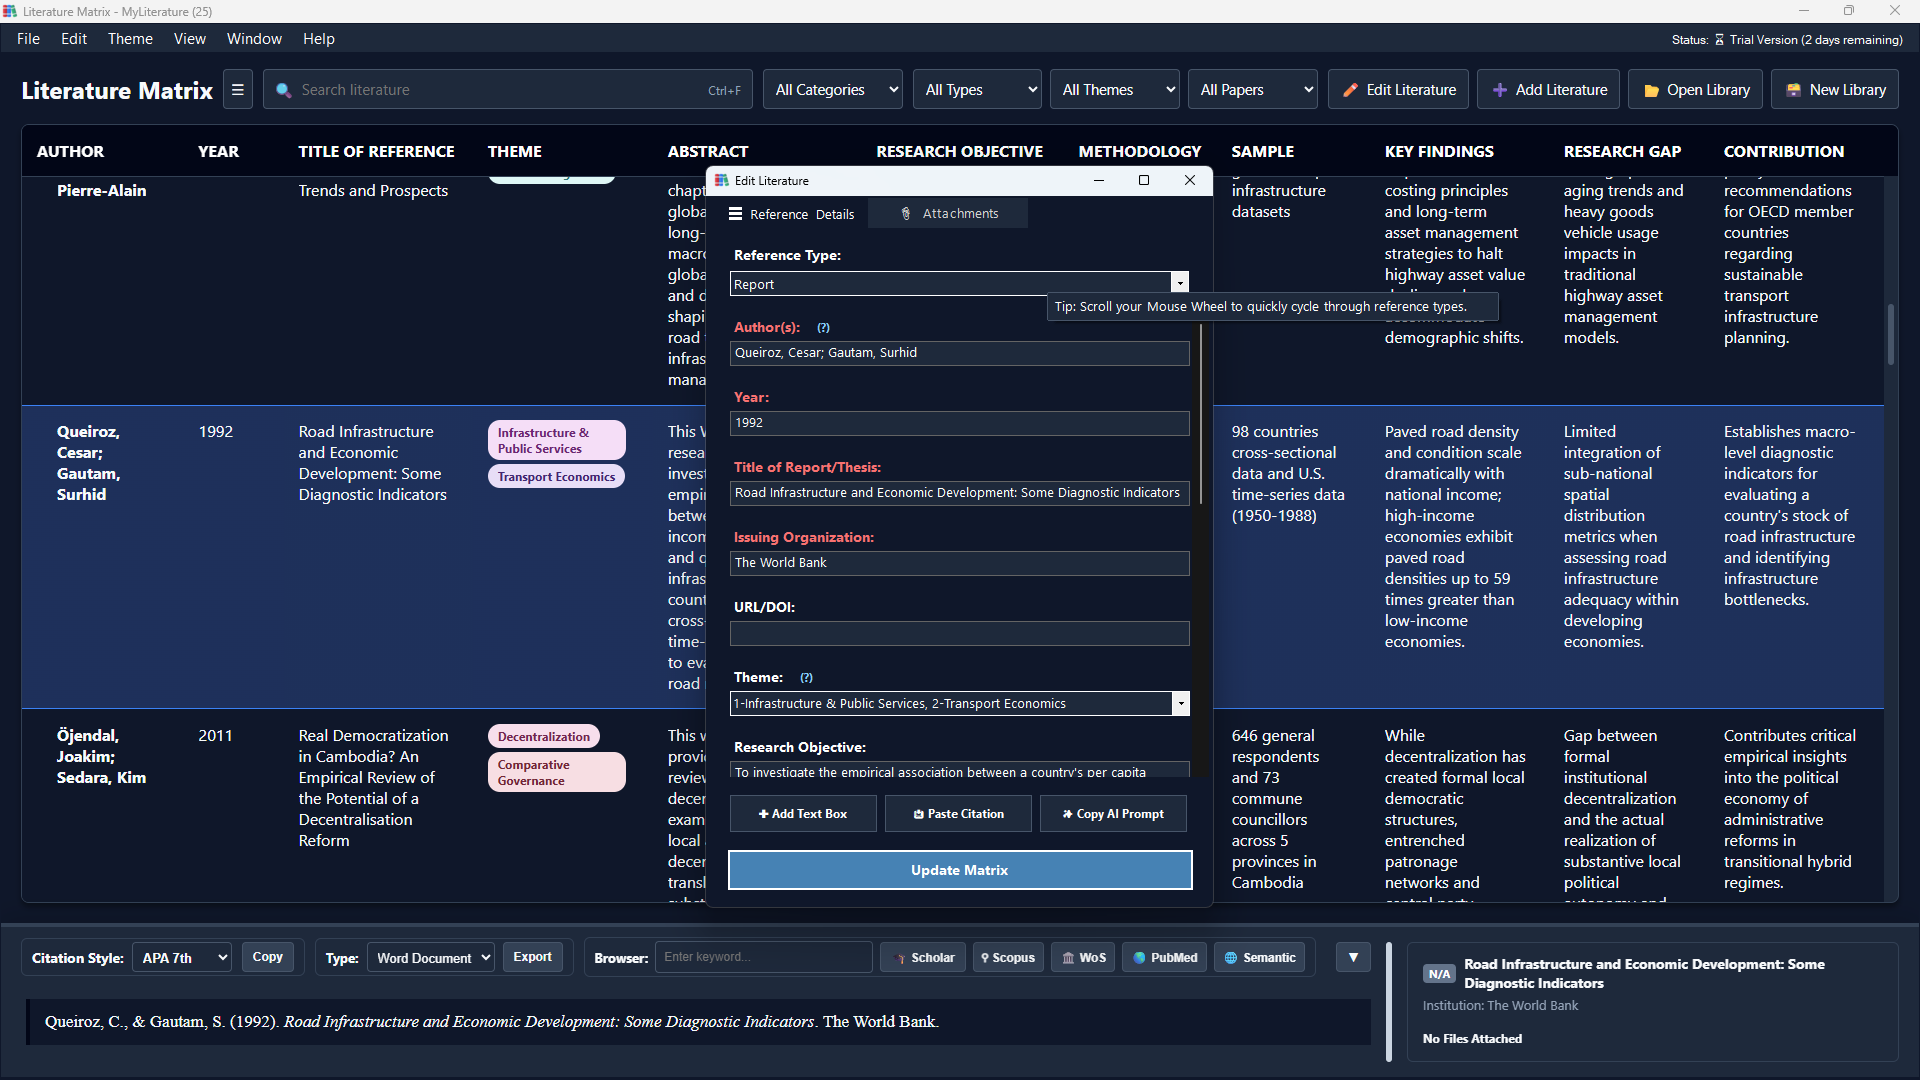
Task: Click the Trial Version status text
Action: click(x=1816, y=40)
